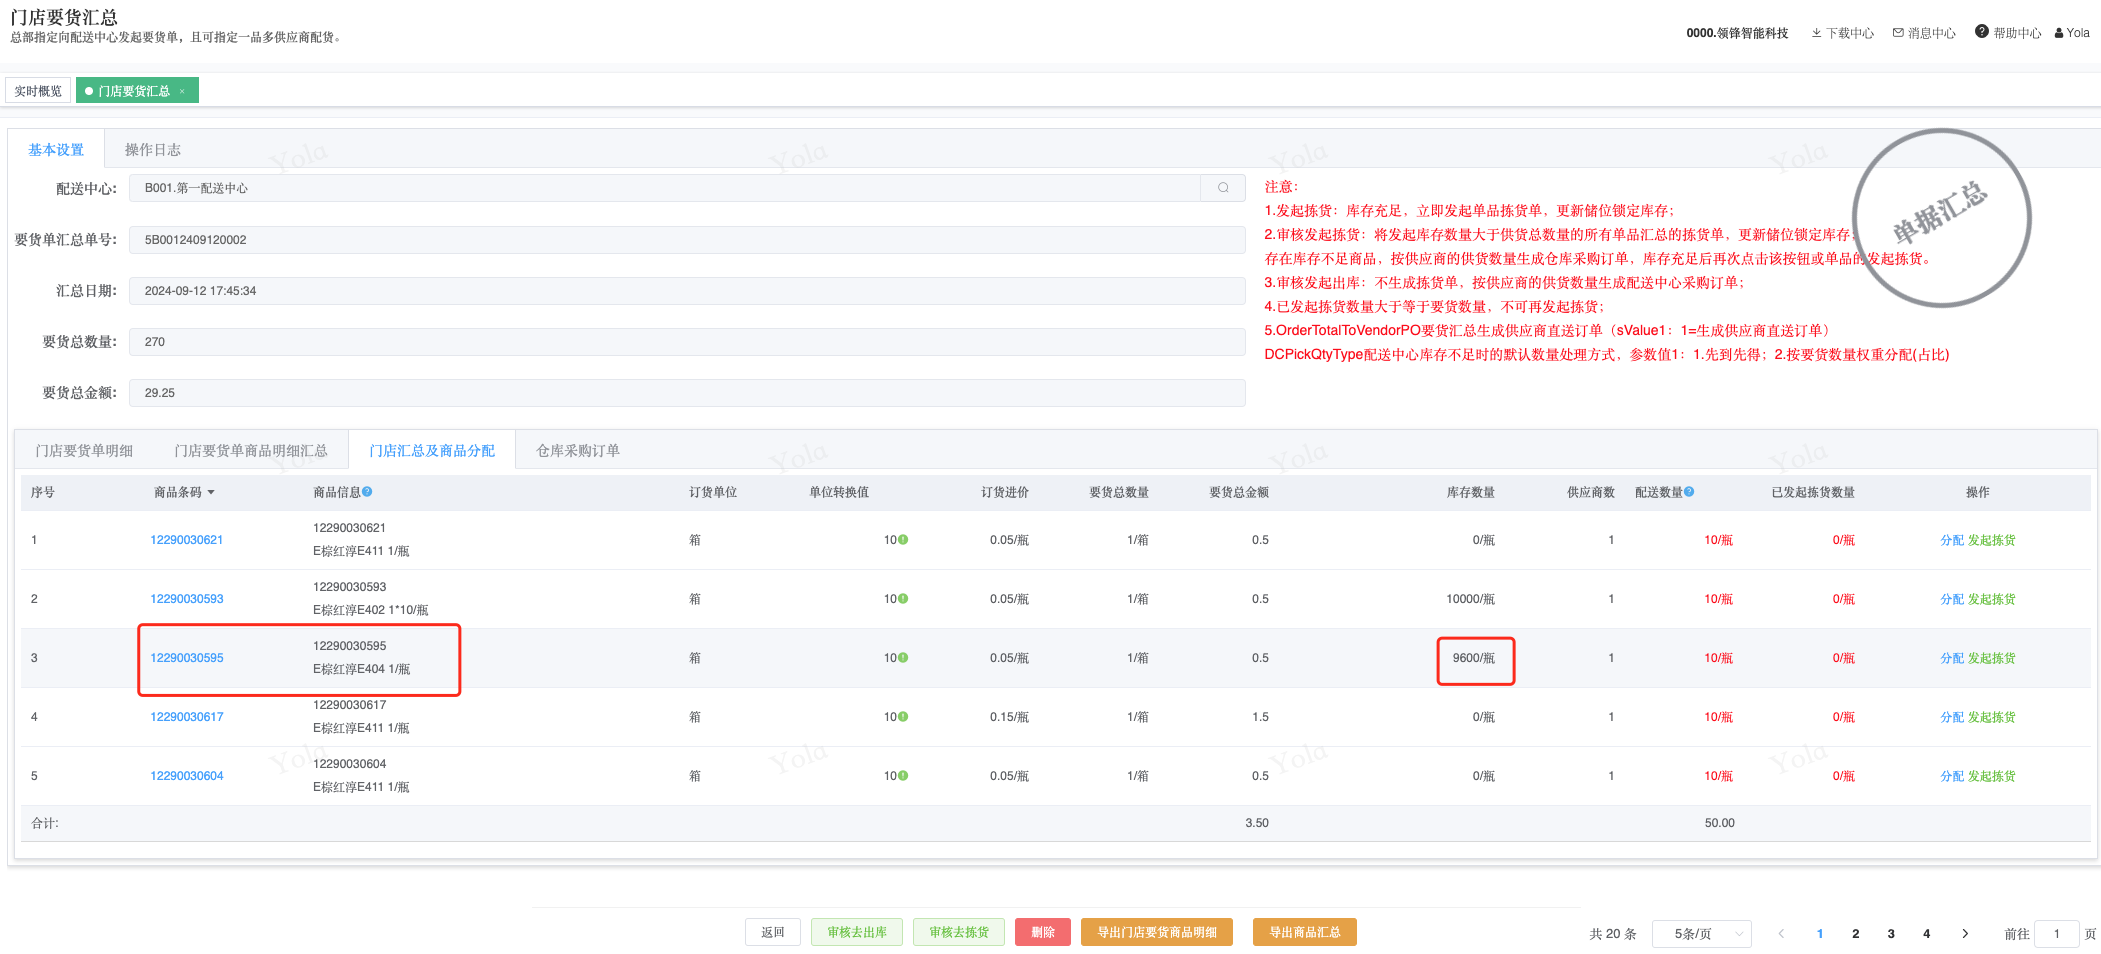
Task: Open 帮助中心 question mark icon
Action: pyautogui.click(x=1981, y=32)
